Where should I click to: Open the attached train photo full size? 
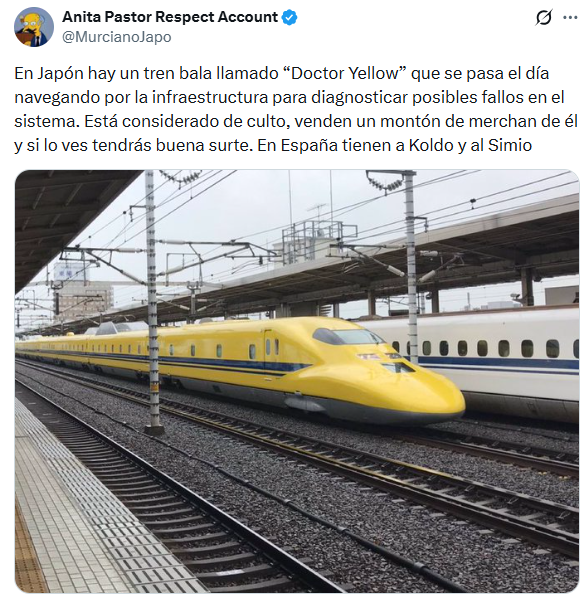[x=297, y=382]
